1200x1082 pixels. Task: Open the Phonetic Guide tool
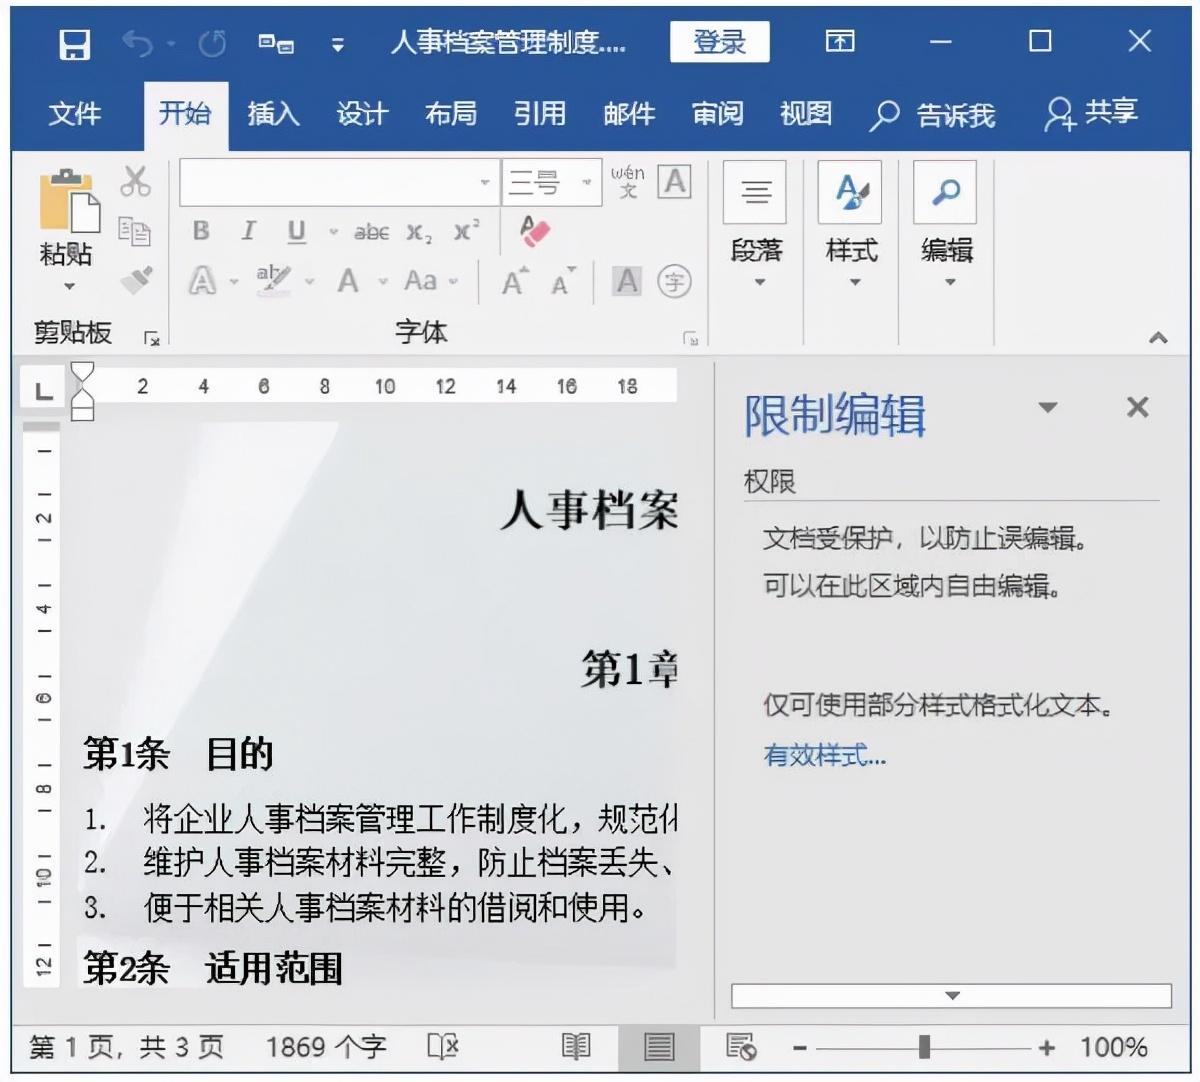coord(628,182)
